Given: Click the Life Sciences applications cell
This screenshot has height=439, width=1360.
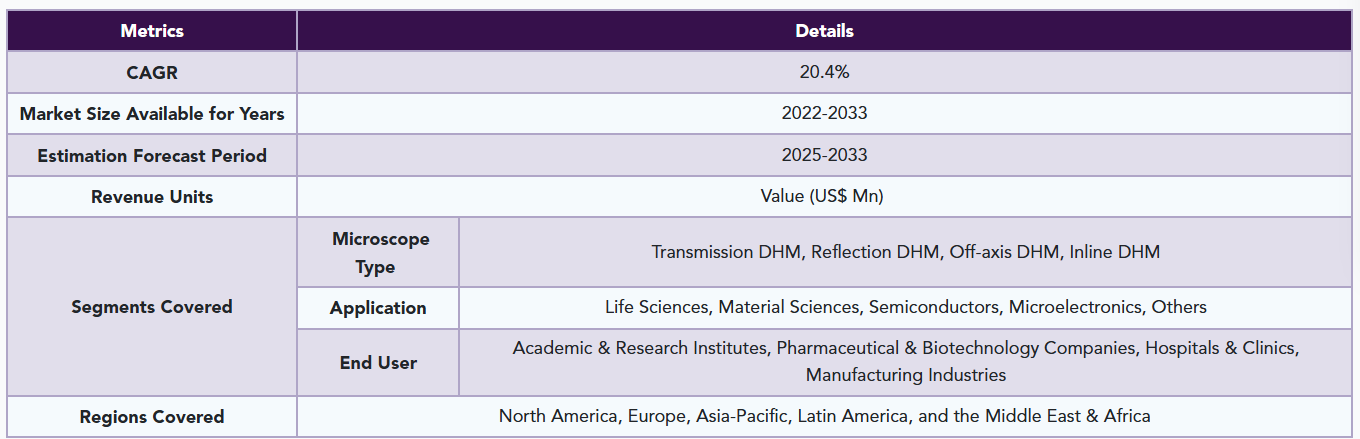Looking at the screenshot, I should click(905, 308).
